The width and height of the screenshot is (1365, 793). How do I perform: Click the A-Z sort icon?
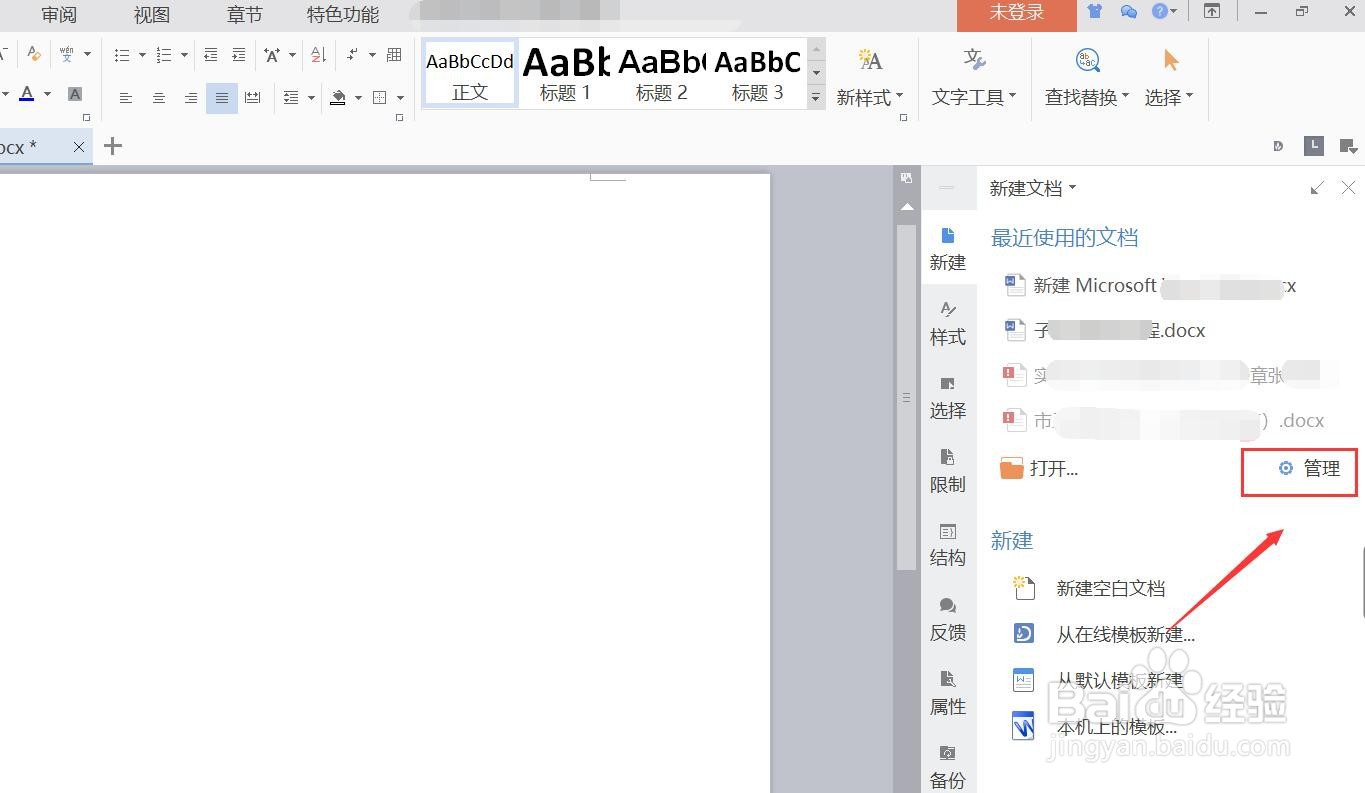(x=318, y=55)
